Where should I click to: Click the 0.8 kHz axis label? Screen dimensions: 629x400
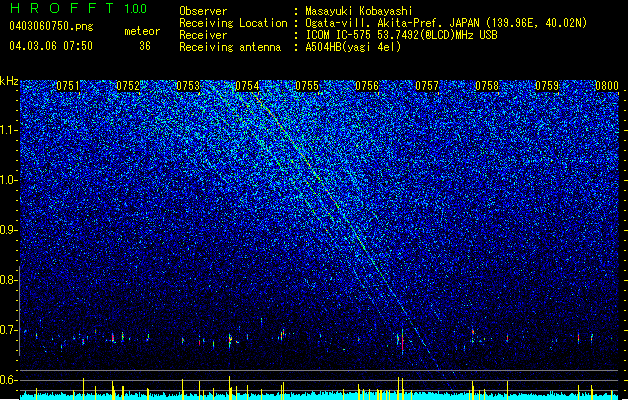9,280
